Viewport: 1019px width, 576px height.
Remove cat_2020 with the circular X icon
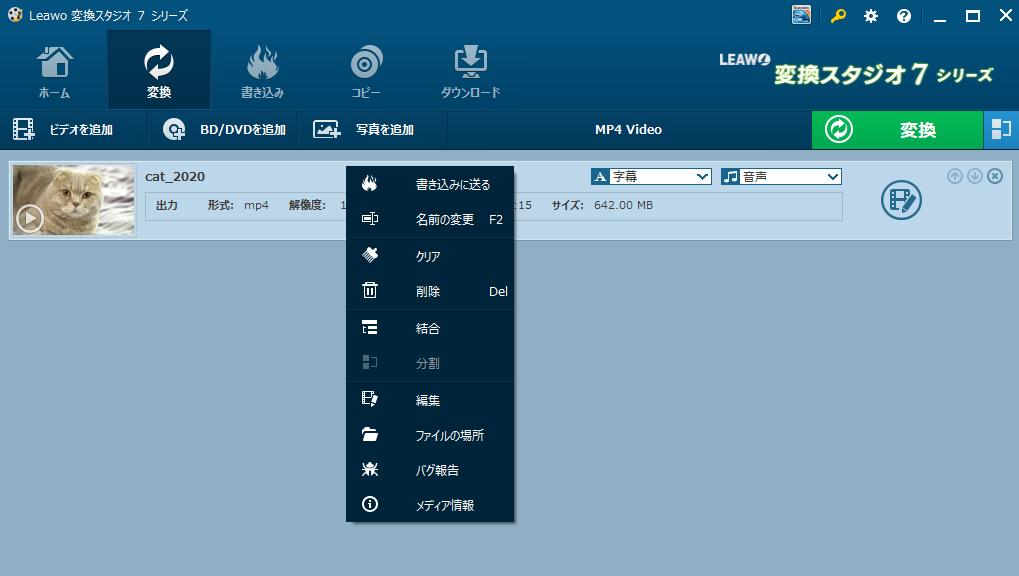[x=995, y=176]
